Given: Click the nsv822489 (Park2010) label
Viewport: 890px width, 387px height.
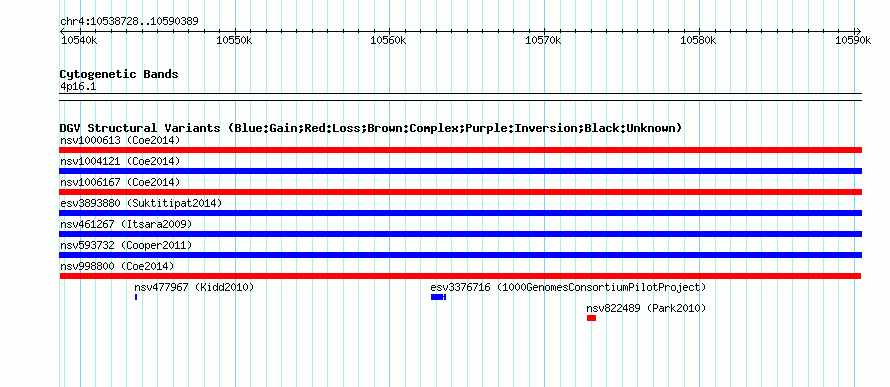Looking at the screenshot, I should click(x=646, y=308).
